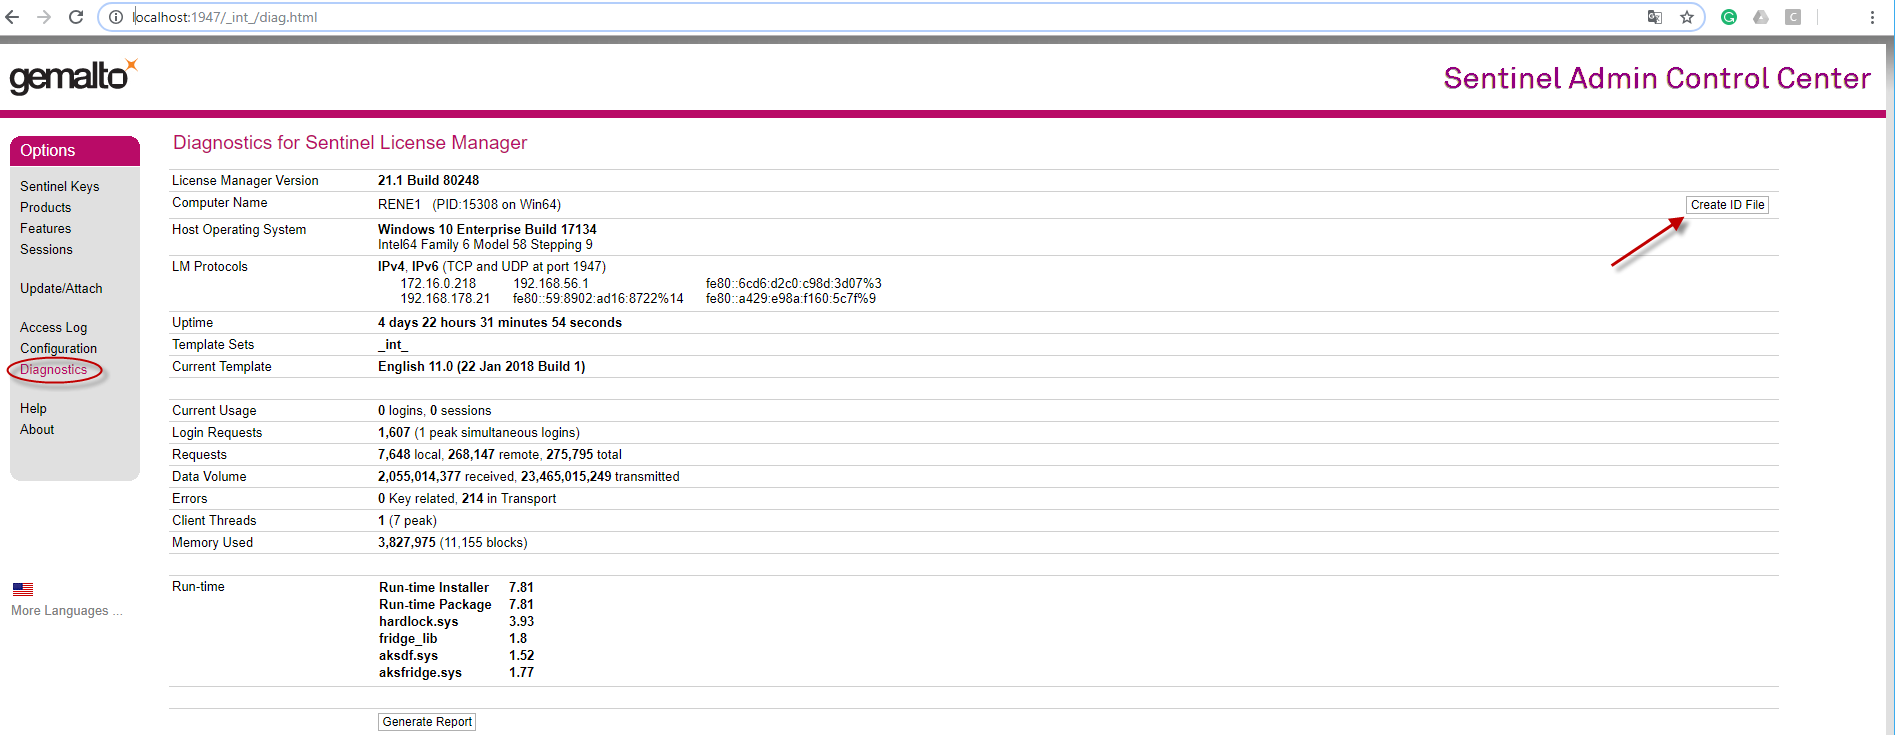The image size is (1895, 735).
Task: Click the gray cloud extension icon
Action: (x=1761, y=17)
